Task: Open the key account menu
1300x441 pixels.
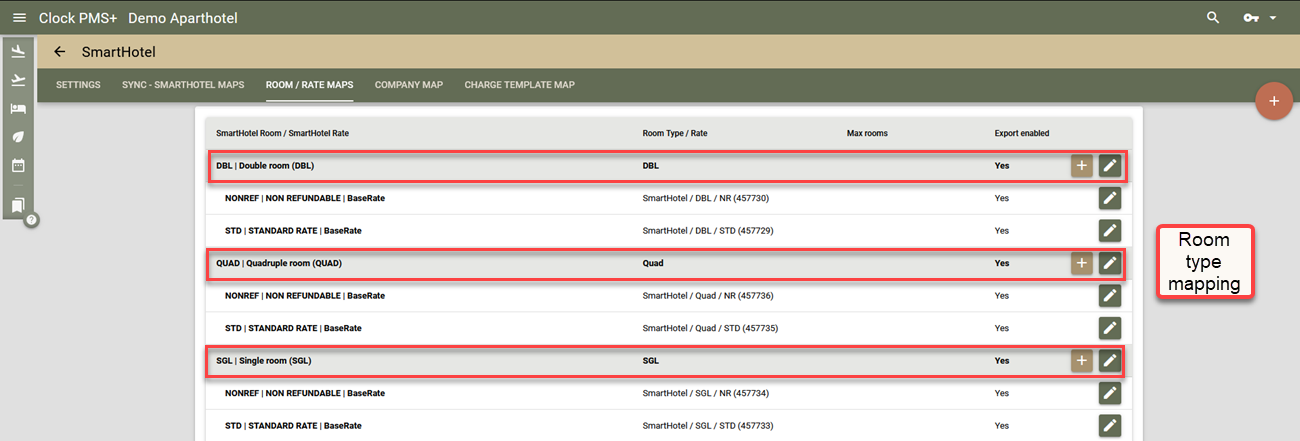Action: click(x=1260, y=18)
